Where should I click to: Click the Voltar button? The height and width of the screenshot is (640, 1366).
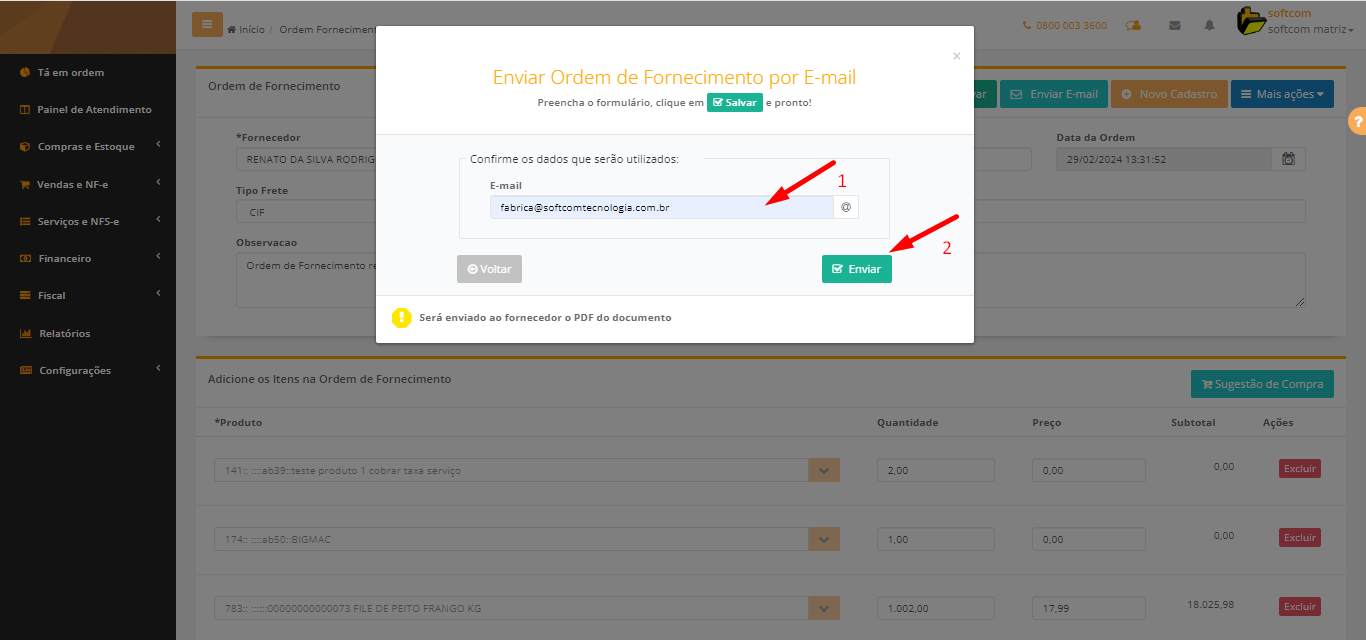tap(489, 269)
